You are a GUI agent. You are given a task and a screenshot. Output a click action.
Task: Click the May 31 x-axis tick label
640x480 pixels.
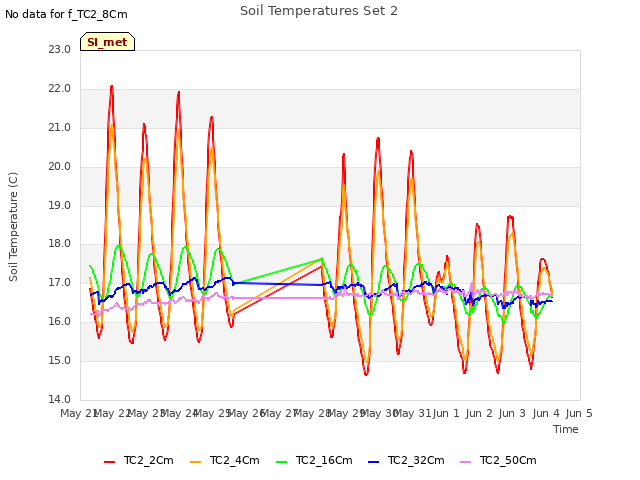(412, 413)
